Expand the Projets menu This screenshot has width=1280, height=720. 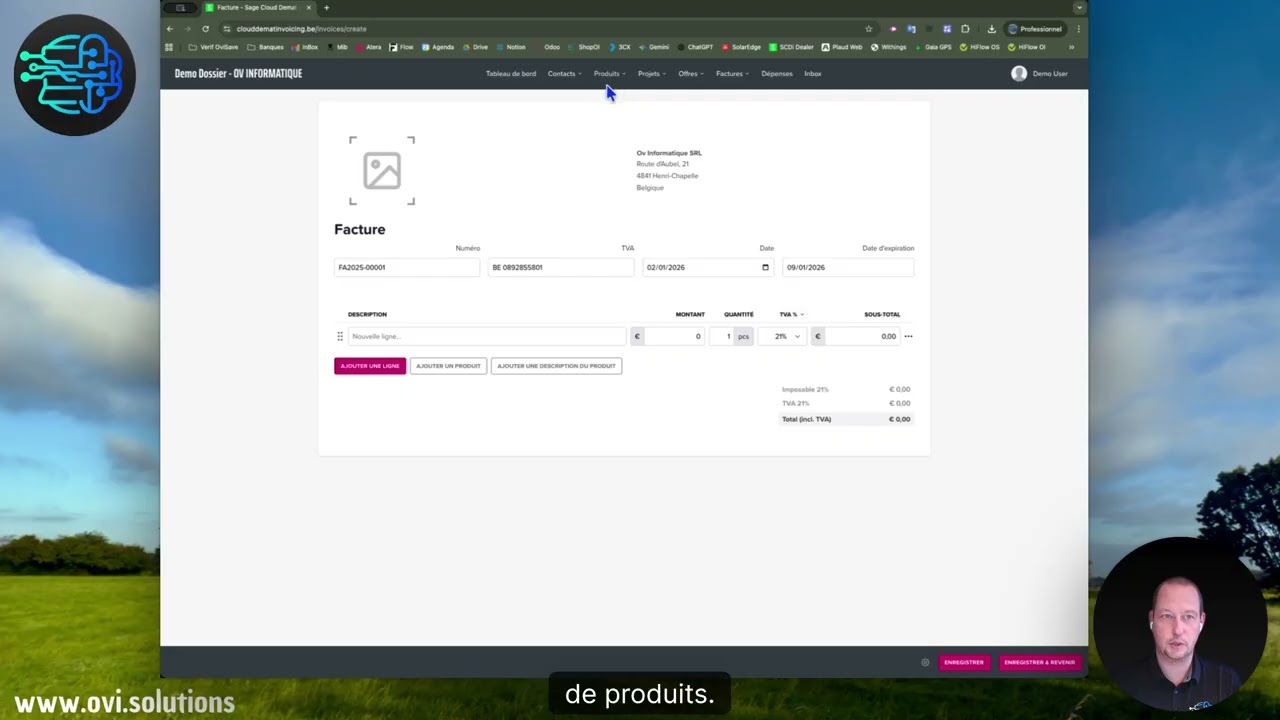[x=651, y=74]
